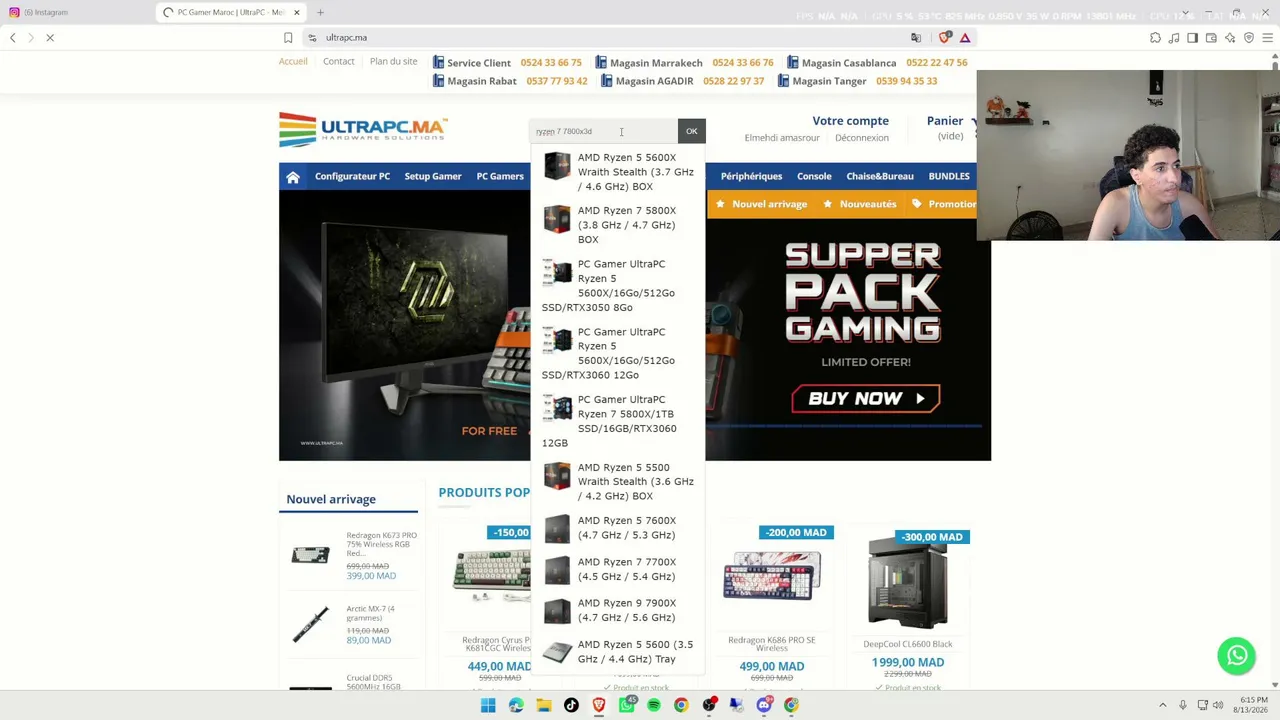Open the browser hamburger menu

[x=1268, y=38]
